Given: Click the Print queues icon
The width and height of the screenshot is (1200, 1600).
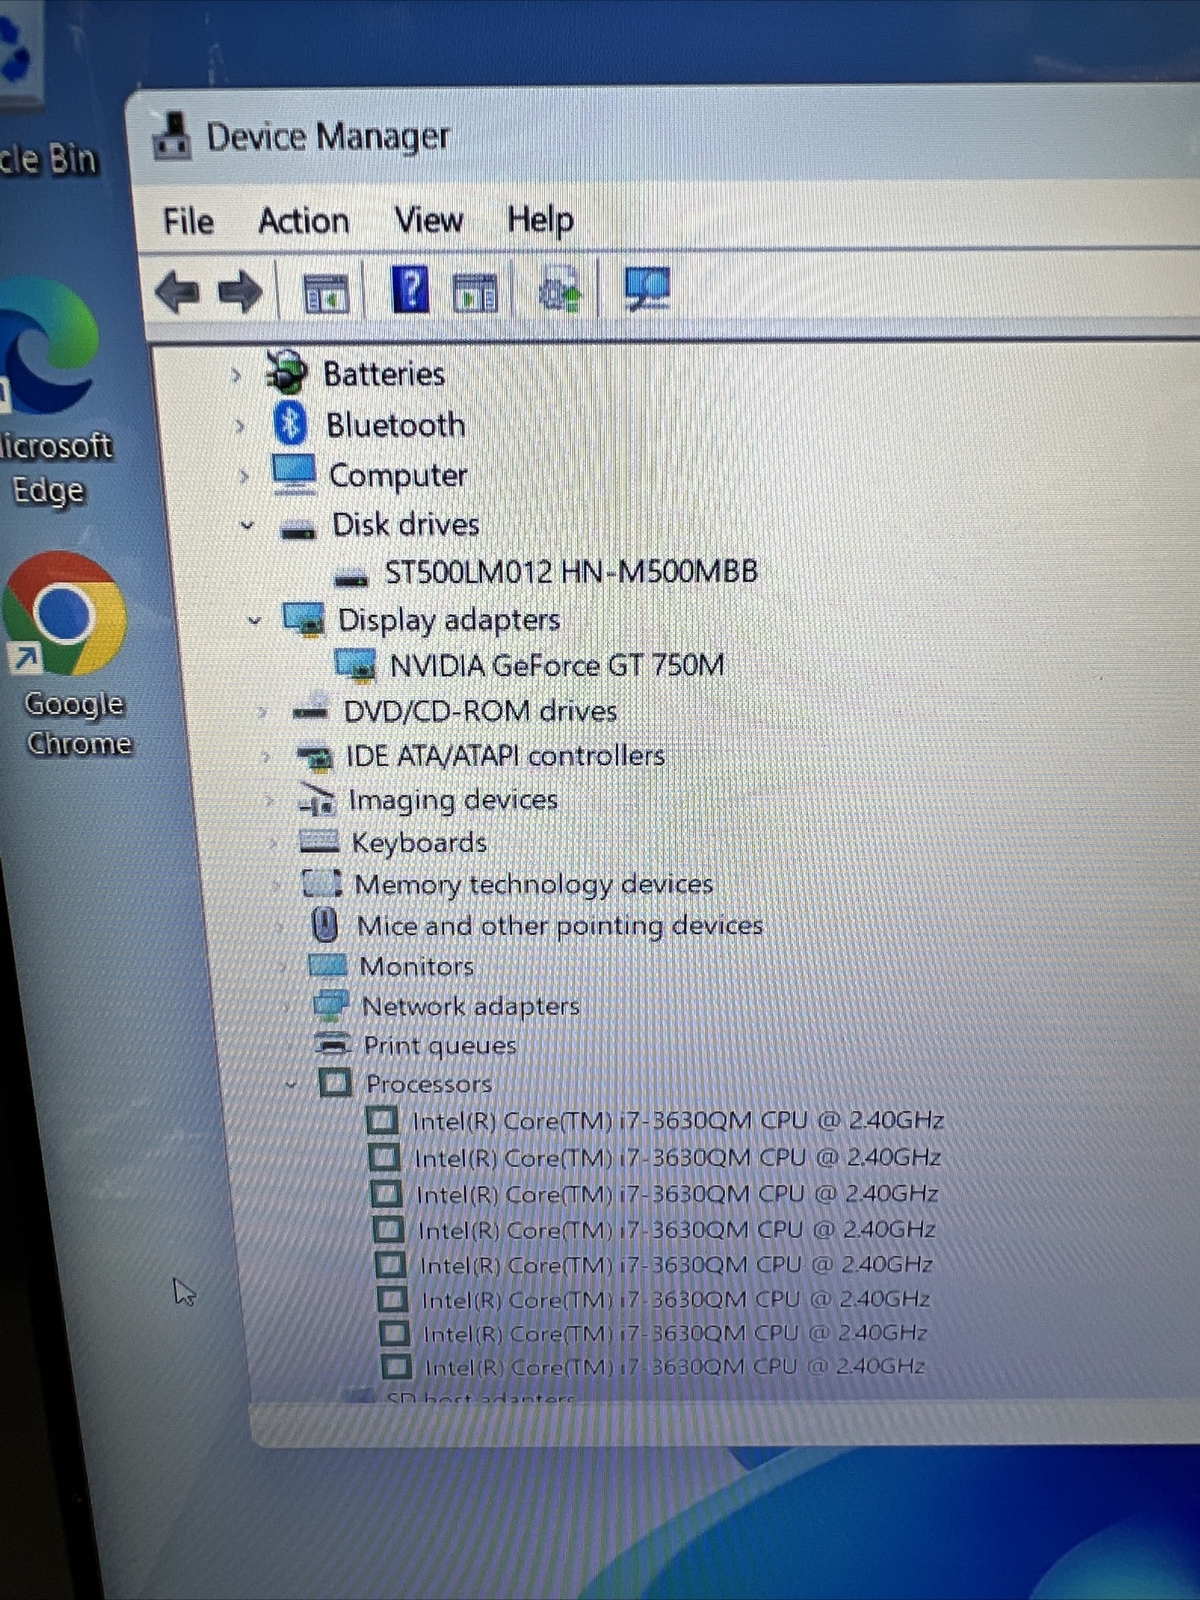Looking at the screenshot, I should [334, 1044].
